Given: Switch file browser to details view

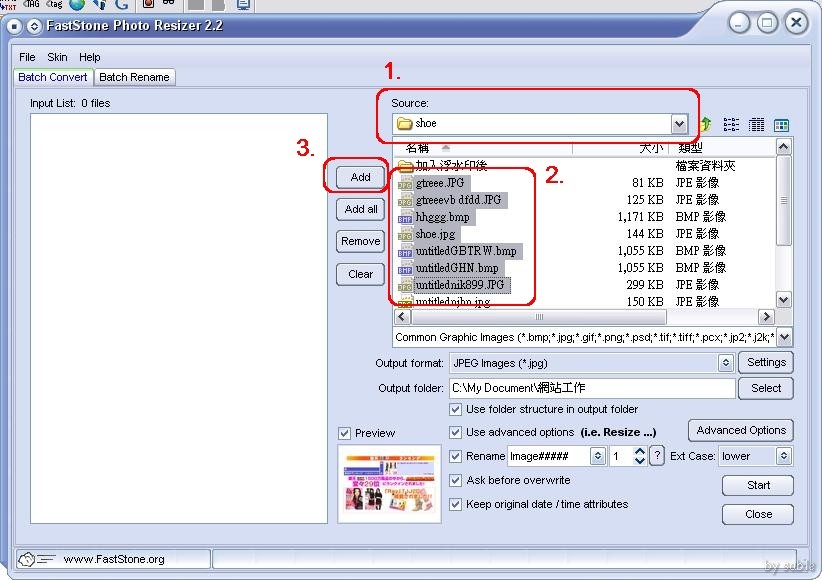Looking at the screenshot, I should pyautogui.click(x=756, y=125).
